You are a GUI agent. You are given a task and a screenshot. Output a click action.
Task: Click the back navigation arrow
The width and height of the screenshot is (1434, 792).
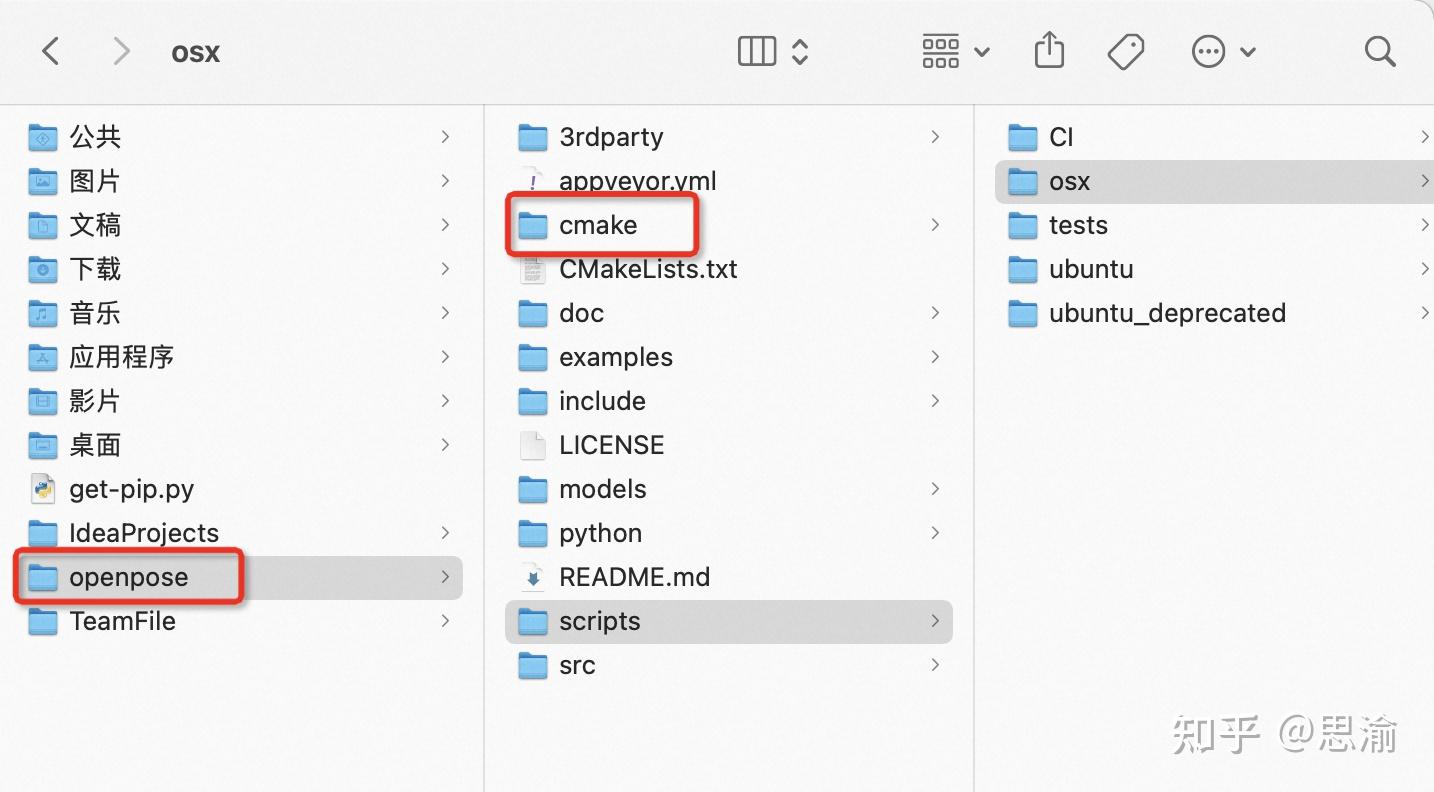(51, 50)
